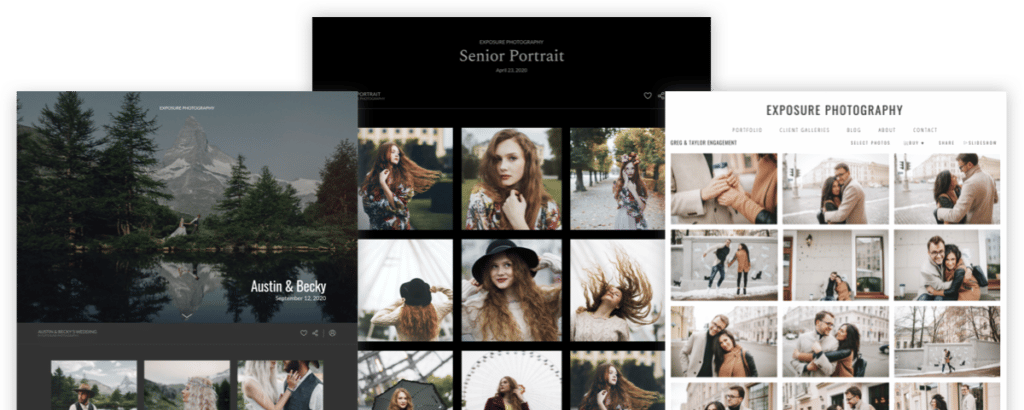Click the Select Photos button
The image size is (1024, 410).
coord(871,143)
